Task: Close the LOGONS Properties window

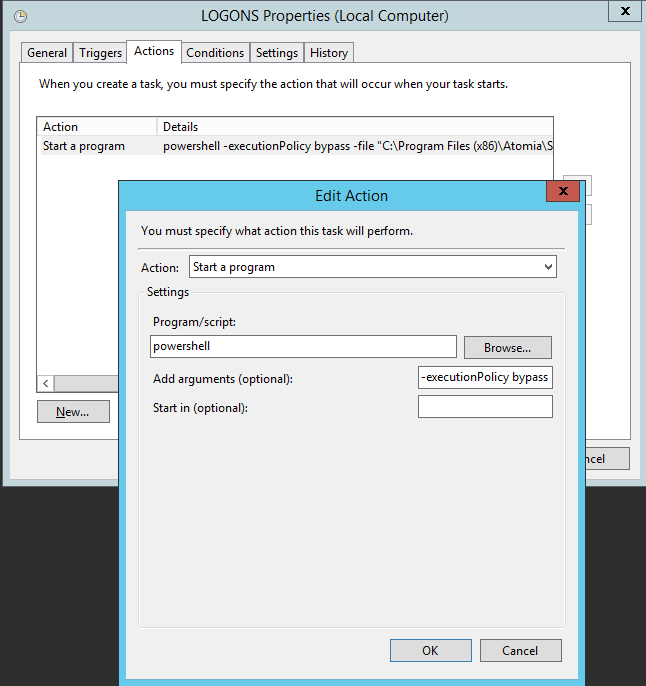Action: 625,11
